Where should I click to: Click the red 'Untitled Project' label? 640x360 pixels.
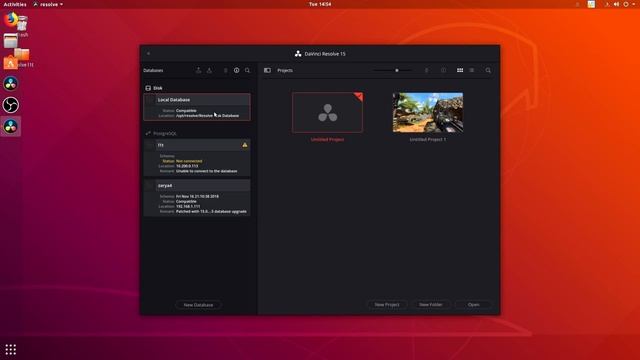click(x=327, y=140)
